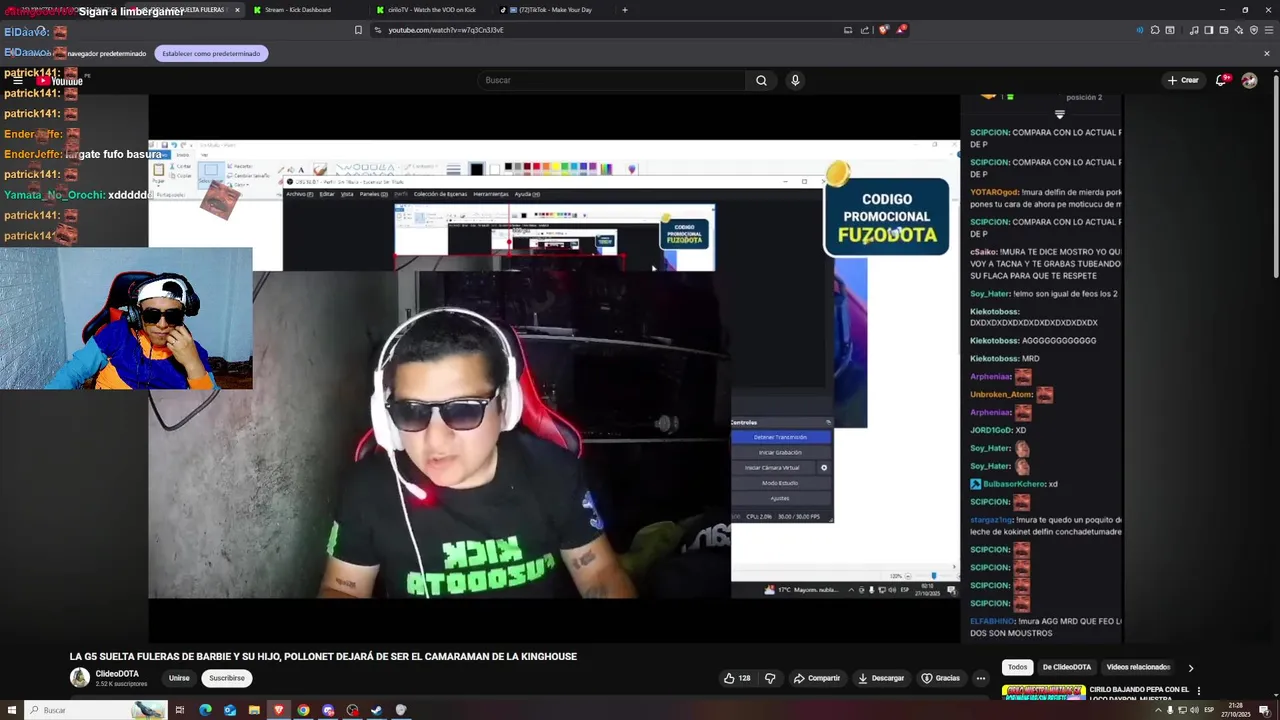Open the CIRILO BAJANDO PEPA recommended video thumbnail
The width and height of the screenshot is (1280, 720).
click(1044, 692)
